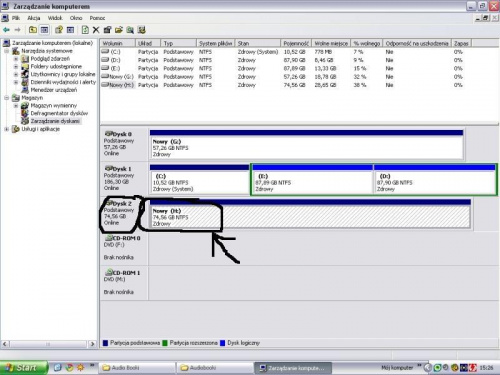Expand the Foldery udostępnione node
The width and height of the screenshot is (500, 375).
(x=16, y=66)
